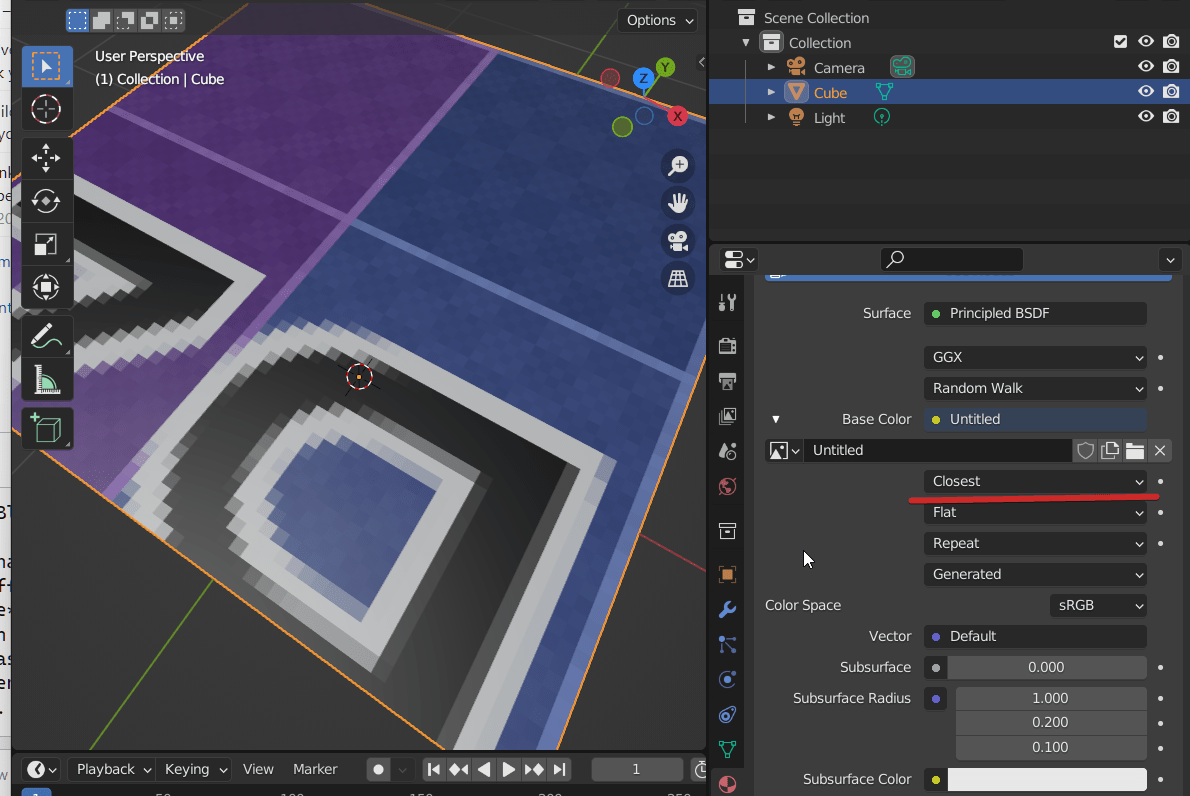Choose the Annotate tool

(46, 336)
